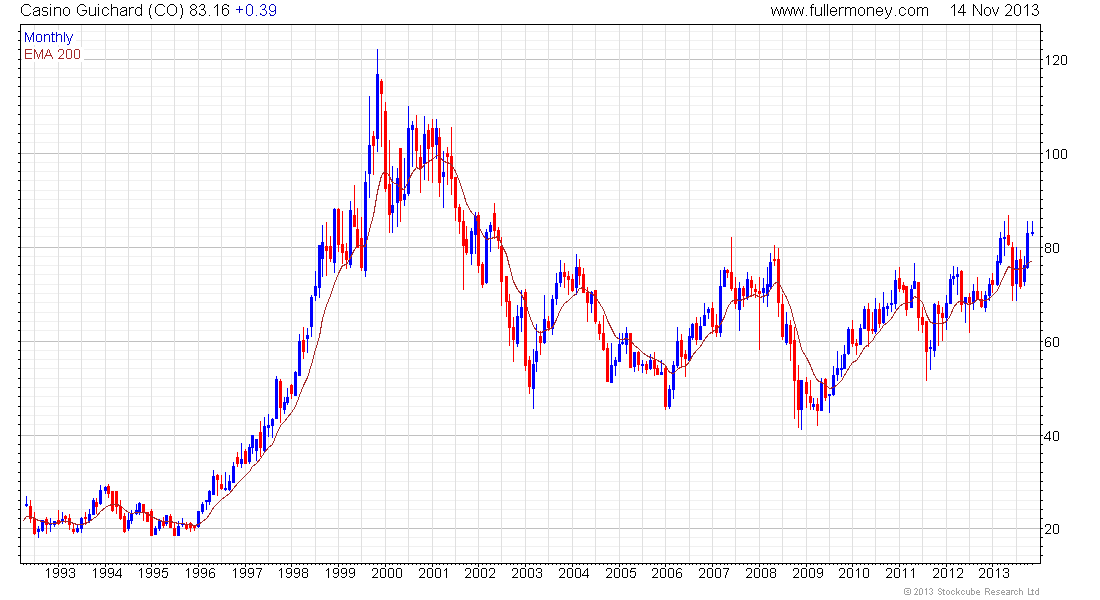Click the 1993 year label

click(x=60, y=573)
